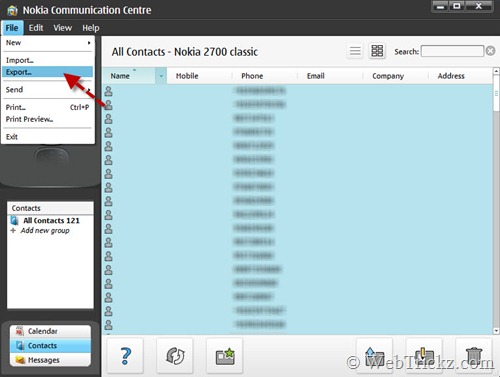Switch to list view icon
This screenshot has width=500, height=377.
(355, 51)
